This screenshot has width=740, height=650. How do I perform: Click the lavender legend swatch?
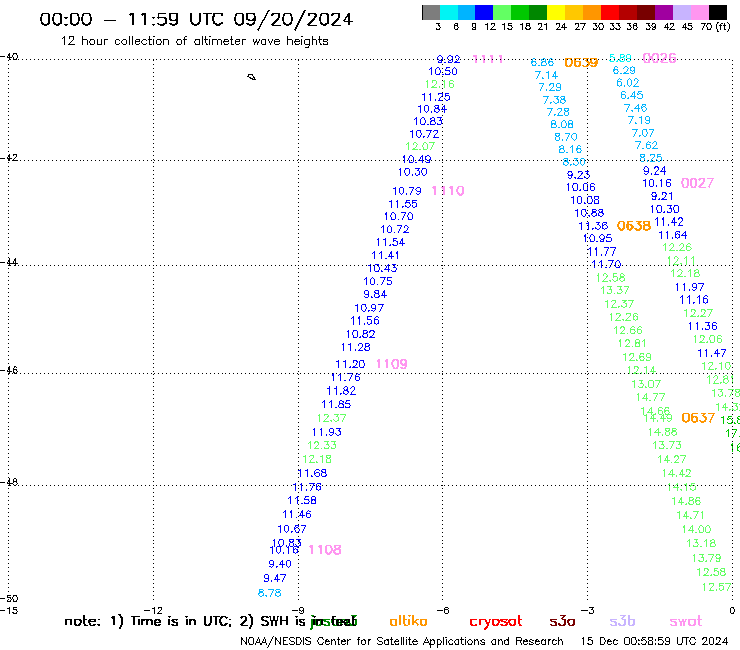pyautogui.click(x=682, y=12)
